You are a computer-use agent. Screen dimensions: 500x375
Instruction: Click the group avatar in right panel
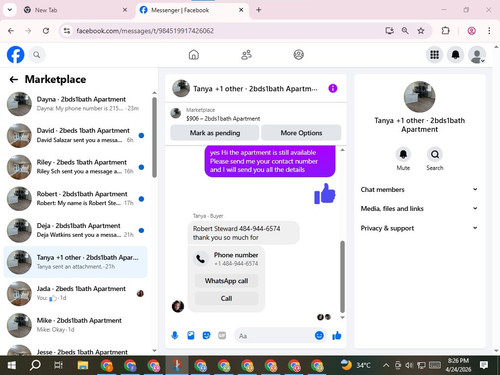coord(419,97)
